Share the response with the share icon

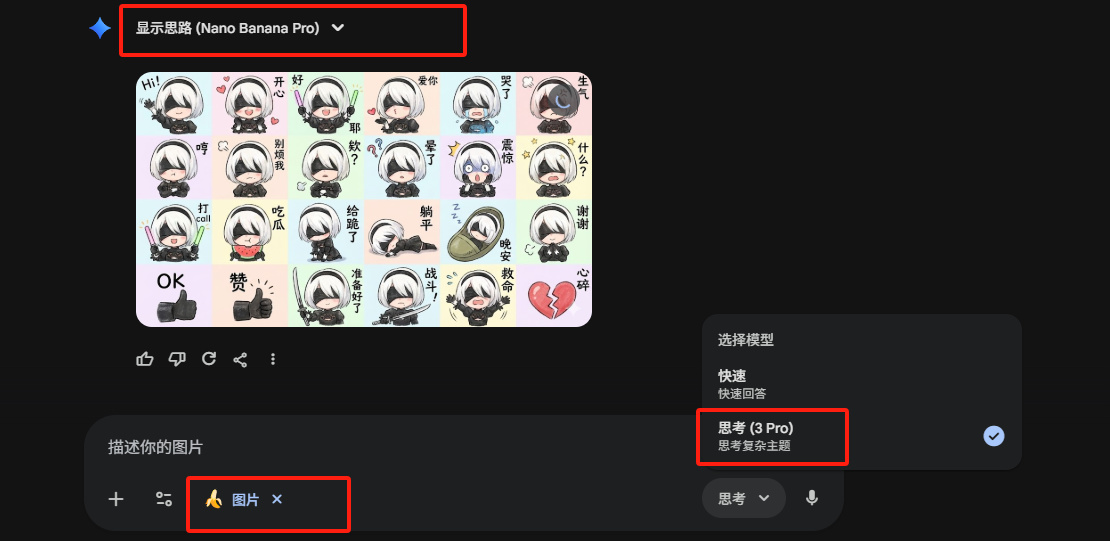[241, 360]
